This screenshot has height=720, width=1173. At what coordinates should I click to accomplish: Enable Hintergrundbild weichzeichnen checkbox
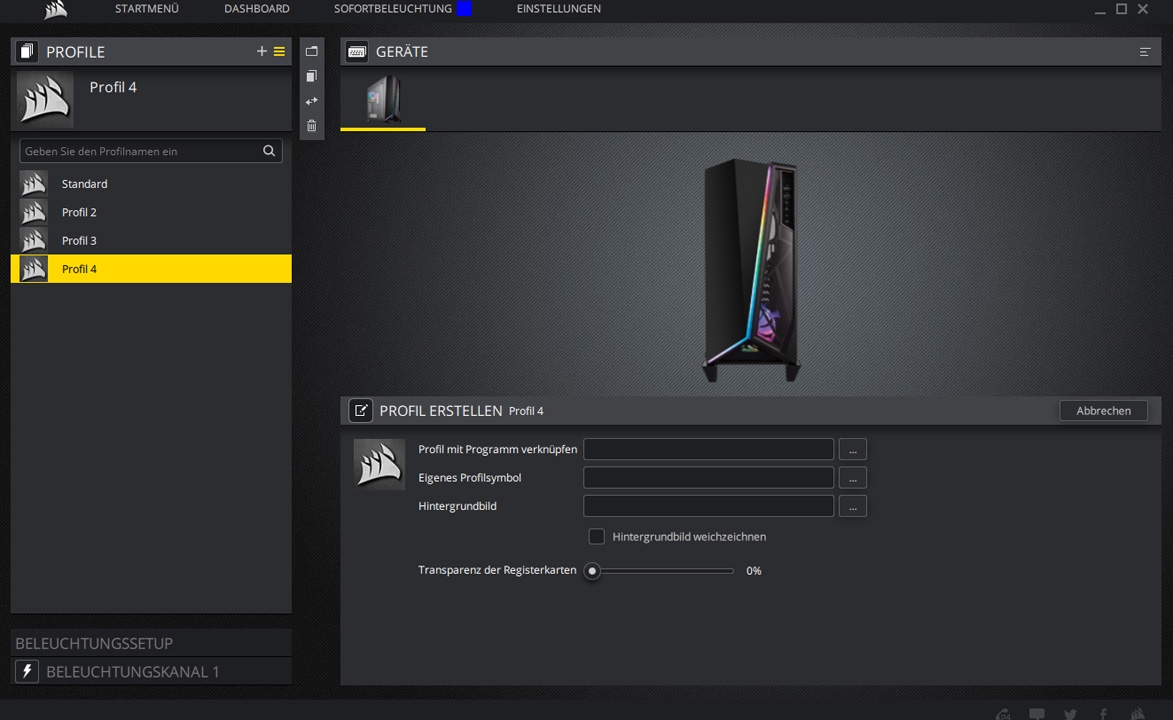(596, 537)
